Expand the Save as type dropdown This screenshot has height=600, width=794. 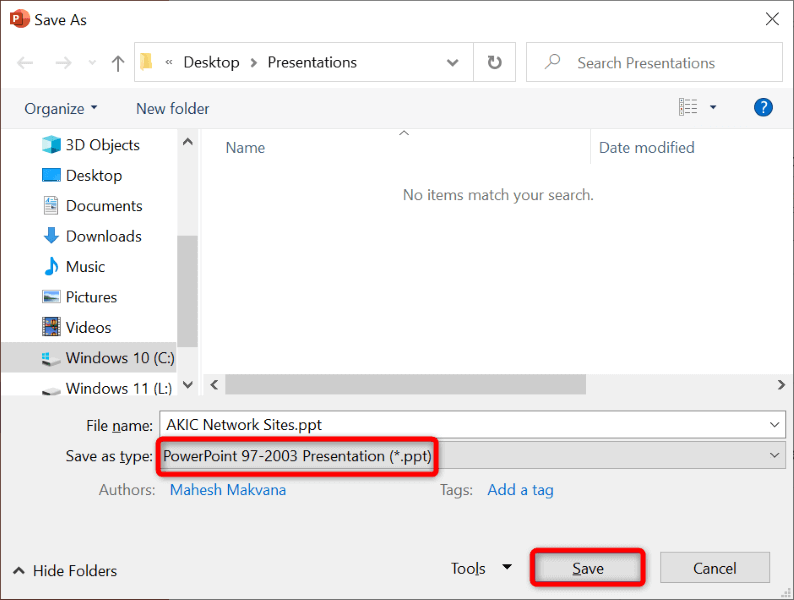[776, 456]
